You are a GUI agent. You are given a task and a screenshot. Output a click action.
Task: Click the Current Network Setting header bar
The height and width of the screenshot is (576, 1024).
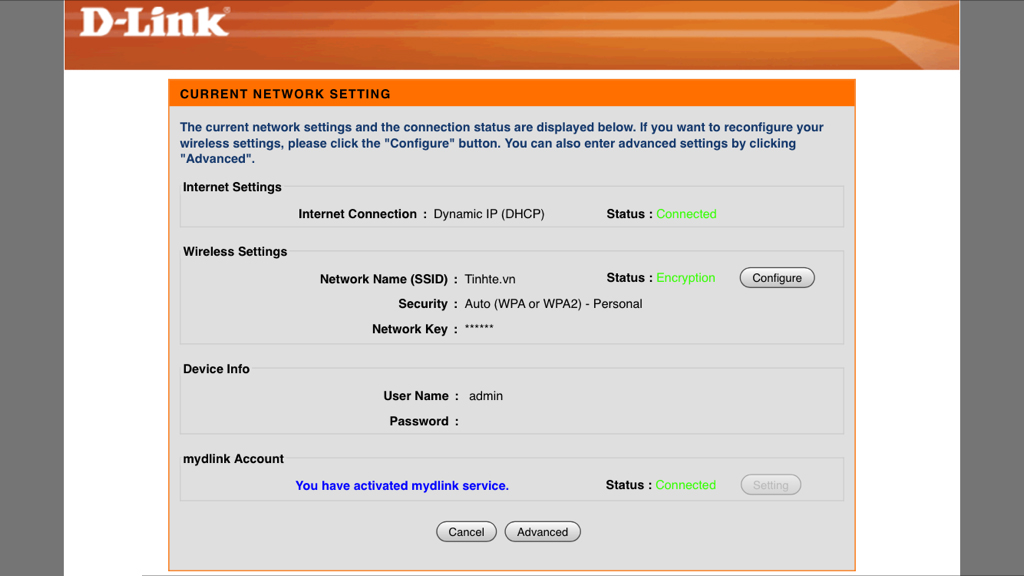tap(511, 94)
